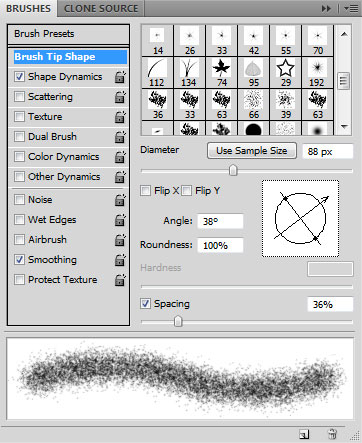Toggle lock for Texture
Viewport: 362px width, 443px height.
click(120, 117)
